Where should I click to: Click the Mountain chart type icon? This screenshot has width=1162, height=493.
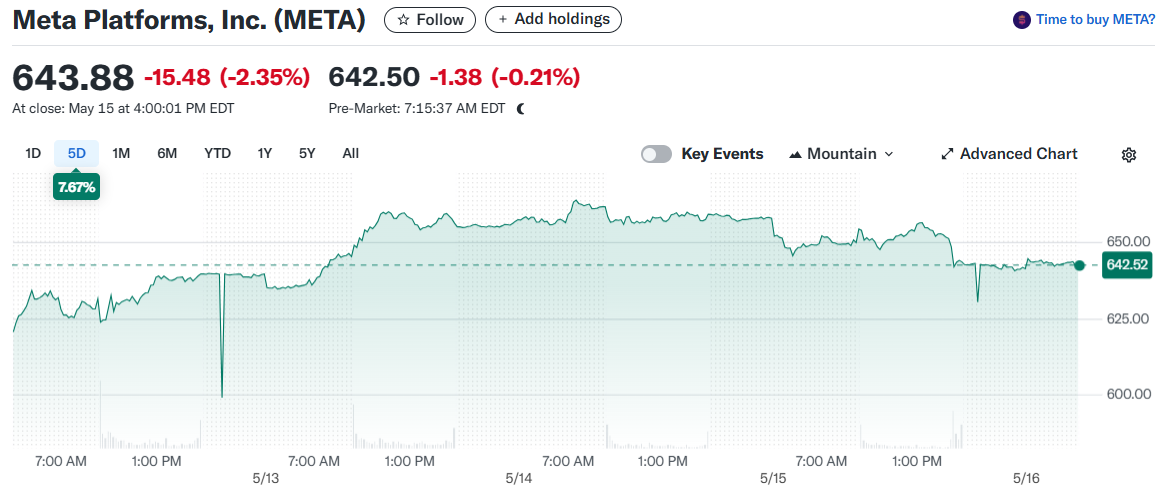pyautogui.click(x=796, y=154)
